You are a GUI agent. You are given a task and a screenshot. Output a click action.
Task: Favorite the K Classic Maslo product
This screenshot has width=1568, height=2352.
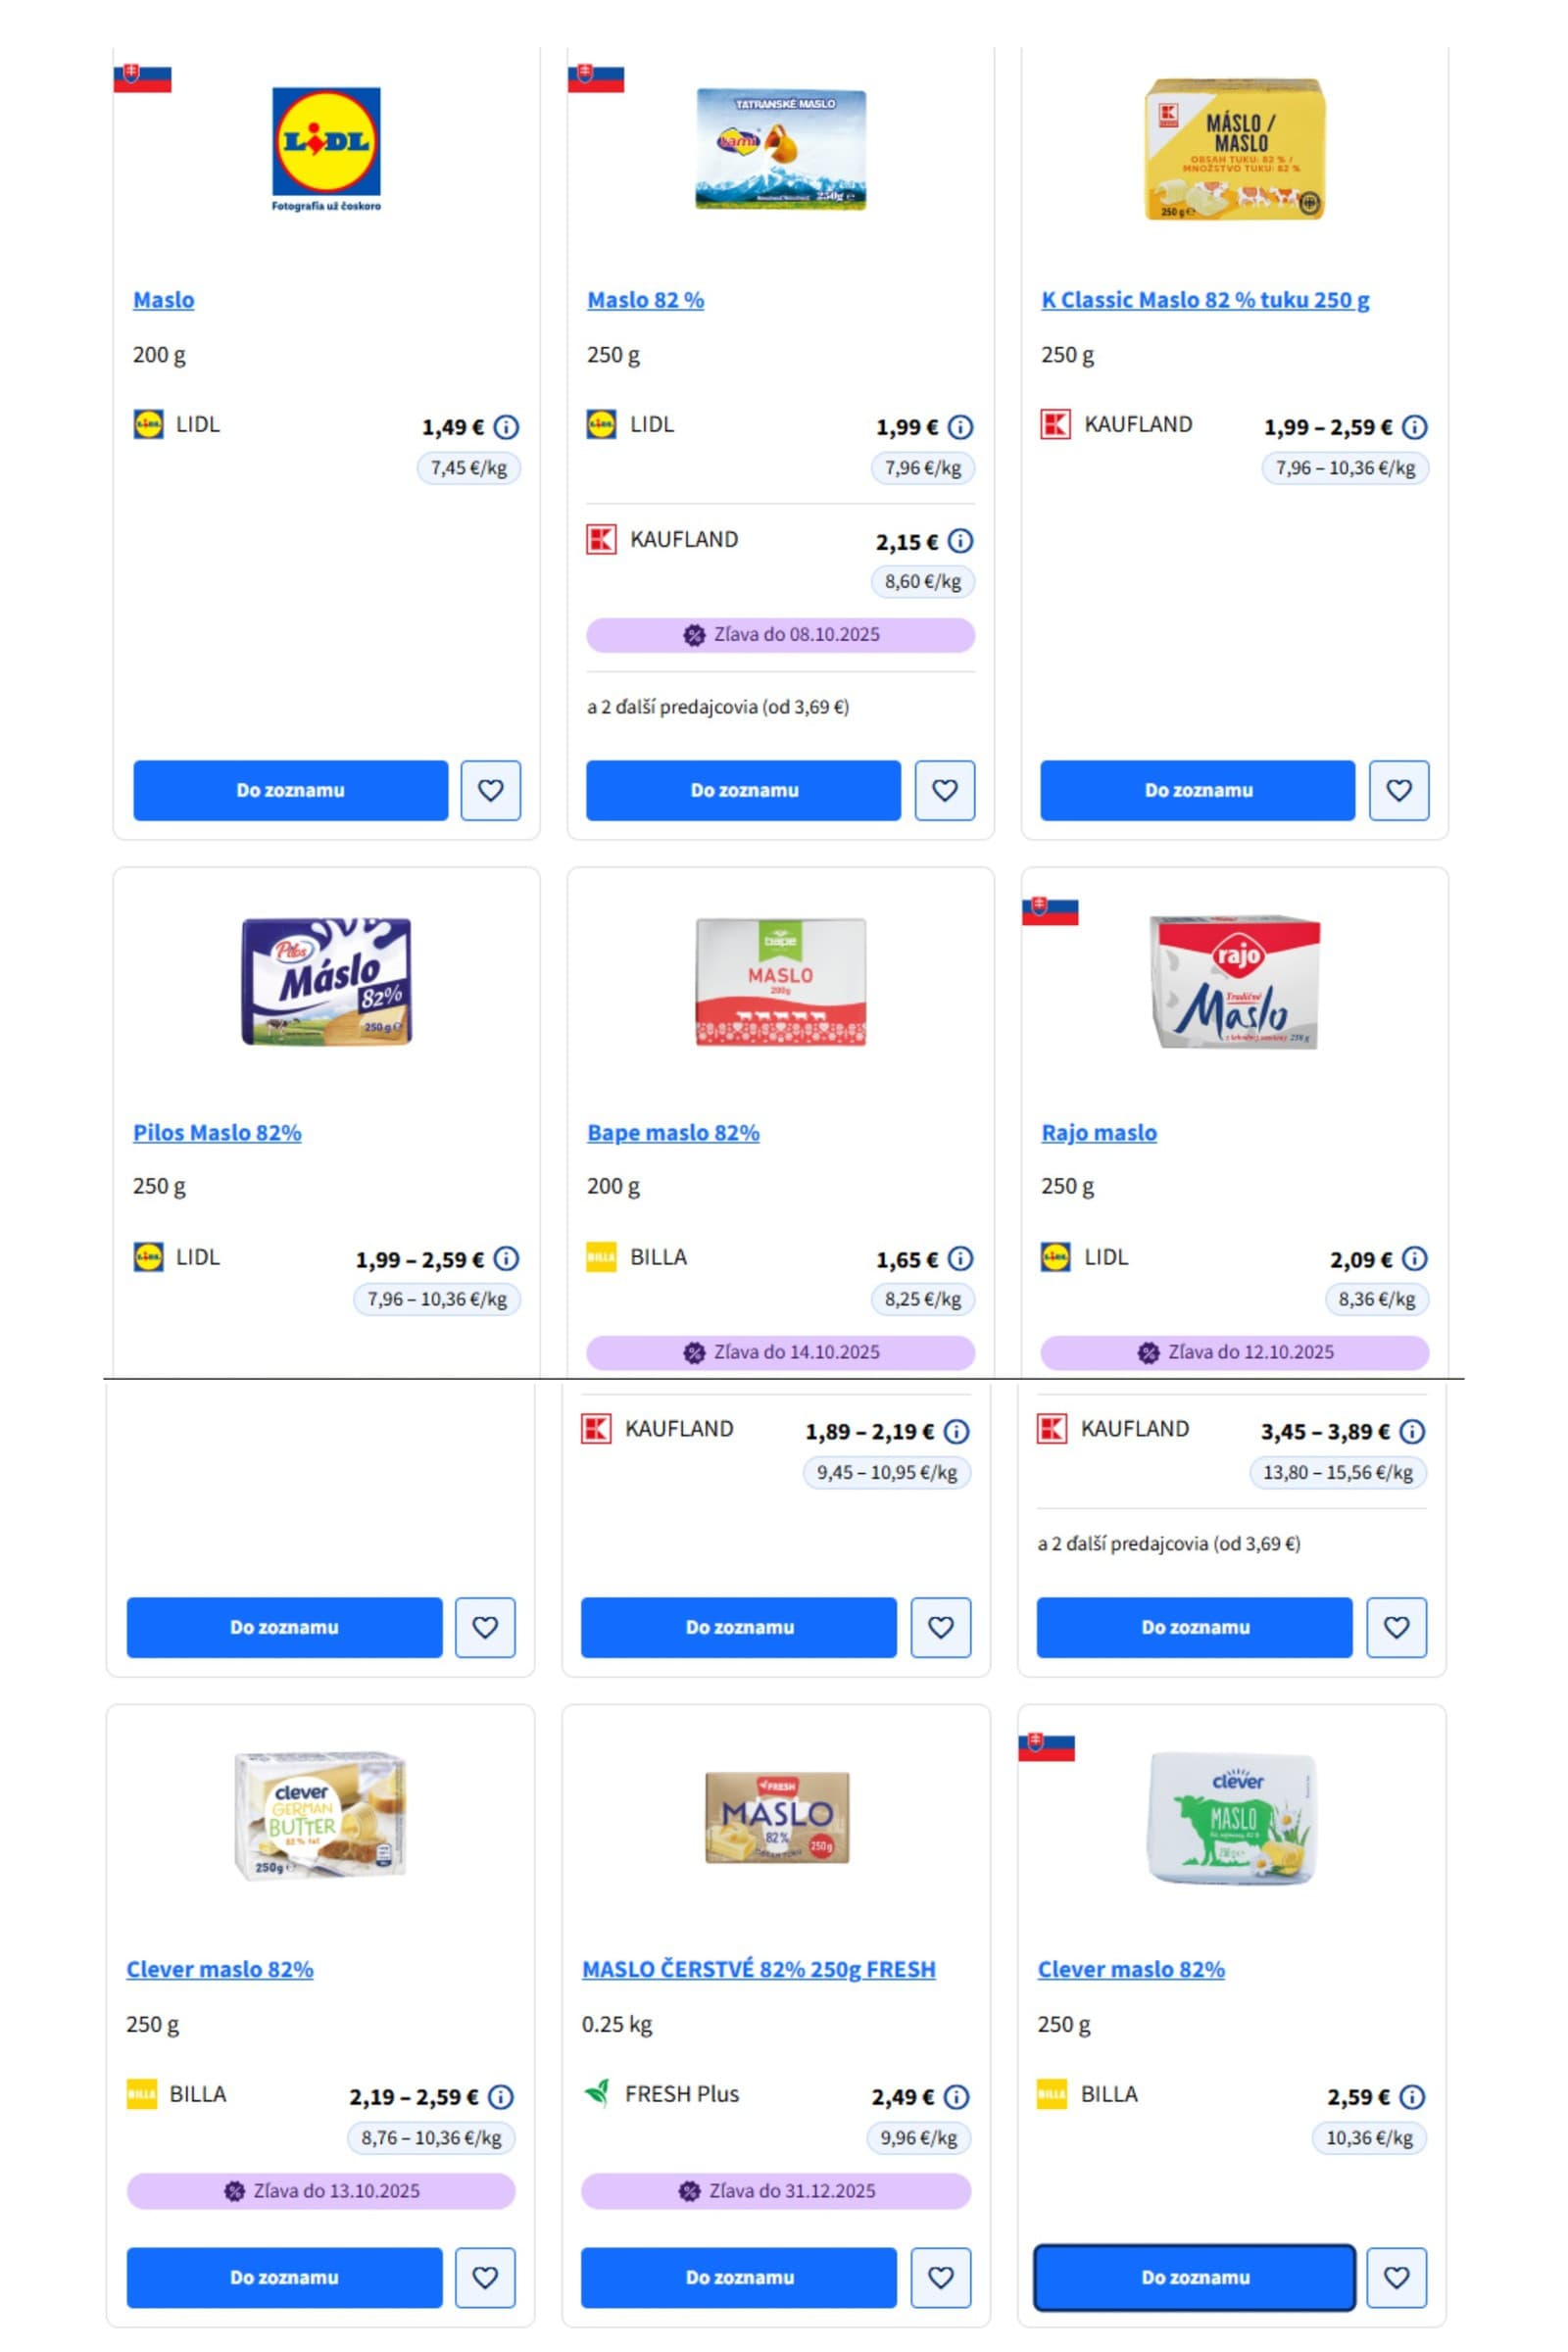coord(1398,790)
